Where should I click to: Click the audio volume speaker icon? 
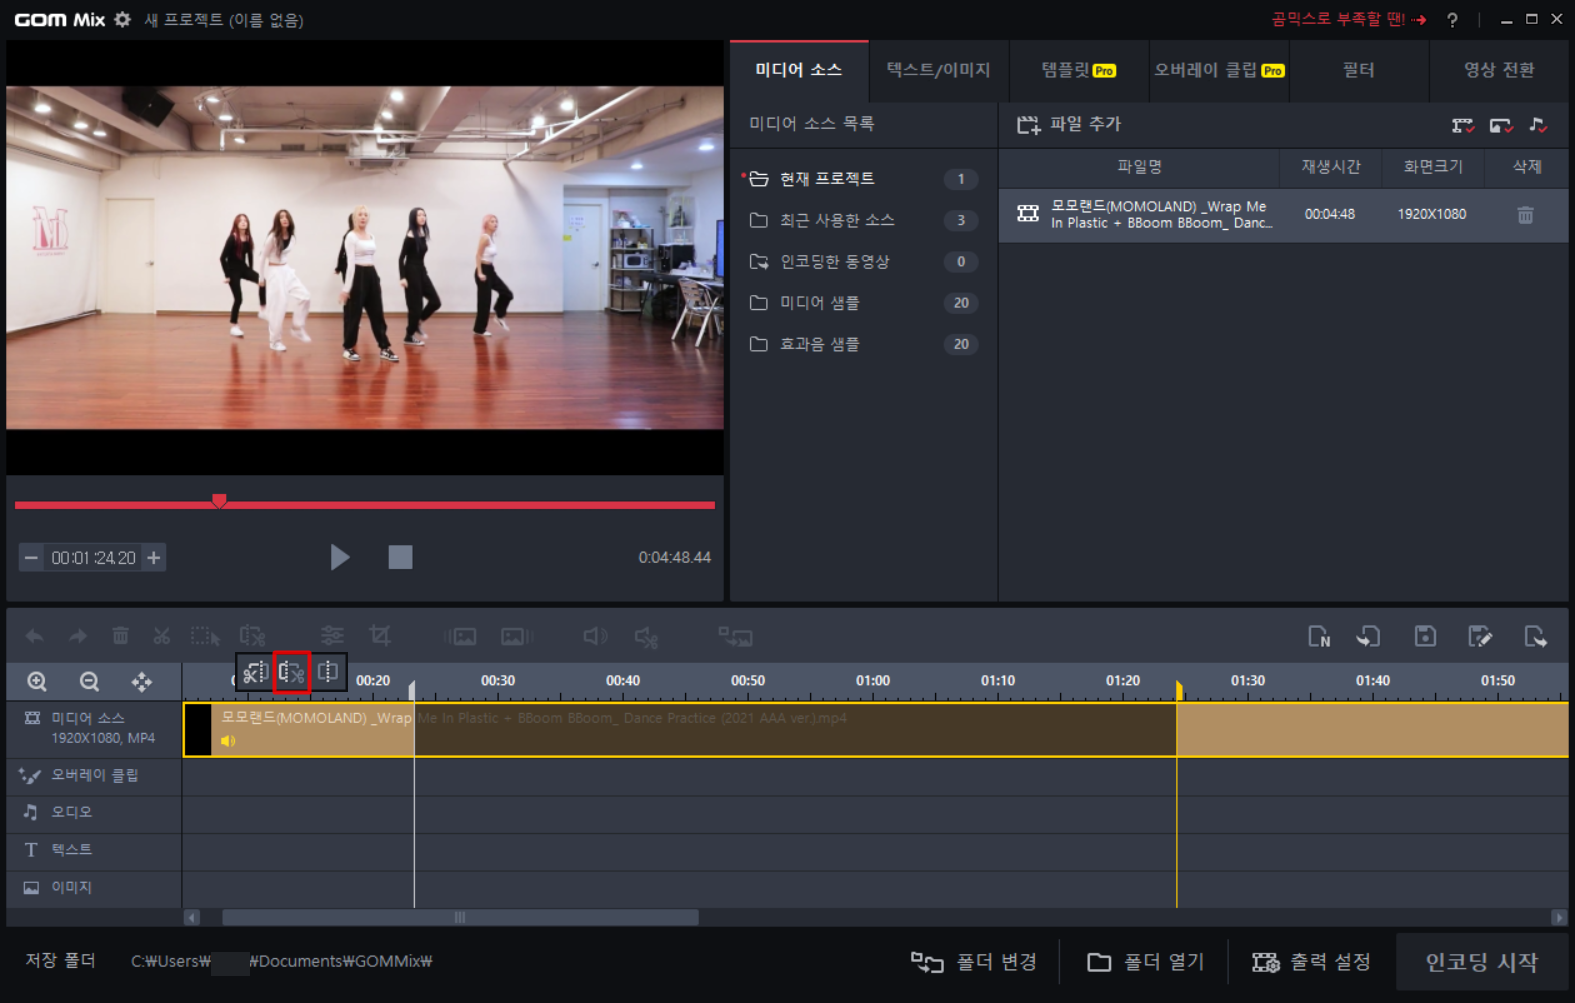tap(595, 636)
